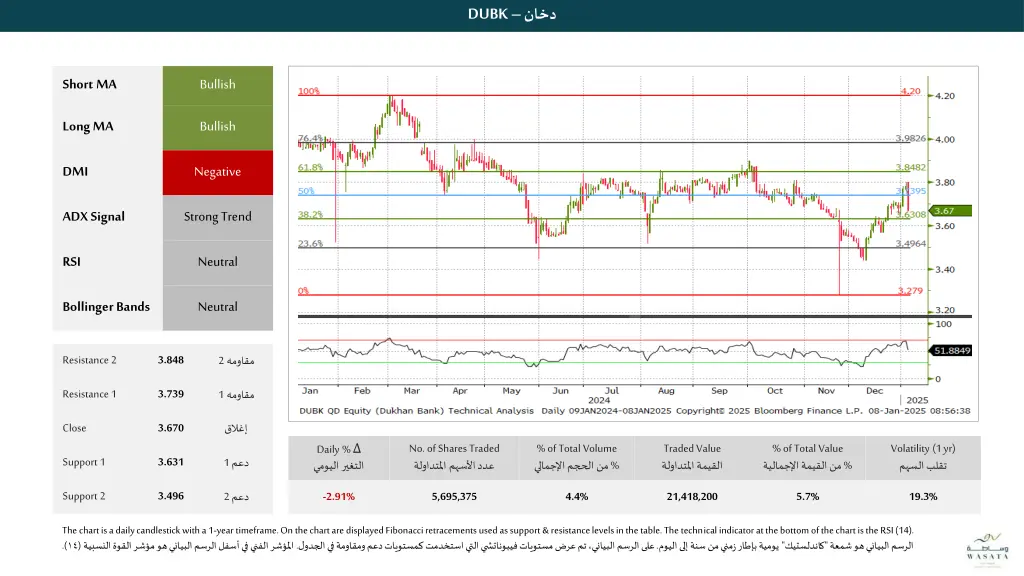Select the Resistance 1 value 3.739
Image resolution: width=1024 pixels, height=576 pixels.
[170, 394]
